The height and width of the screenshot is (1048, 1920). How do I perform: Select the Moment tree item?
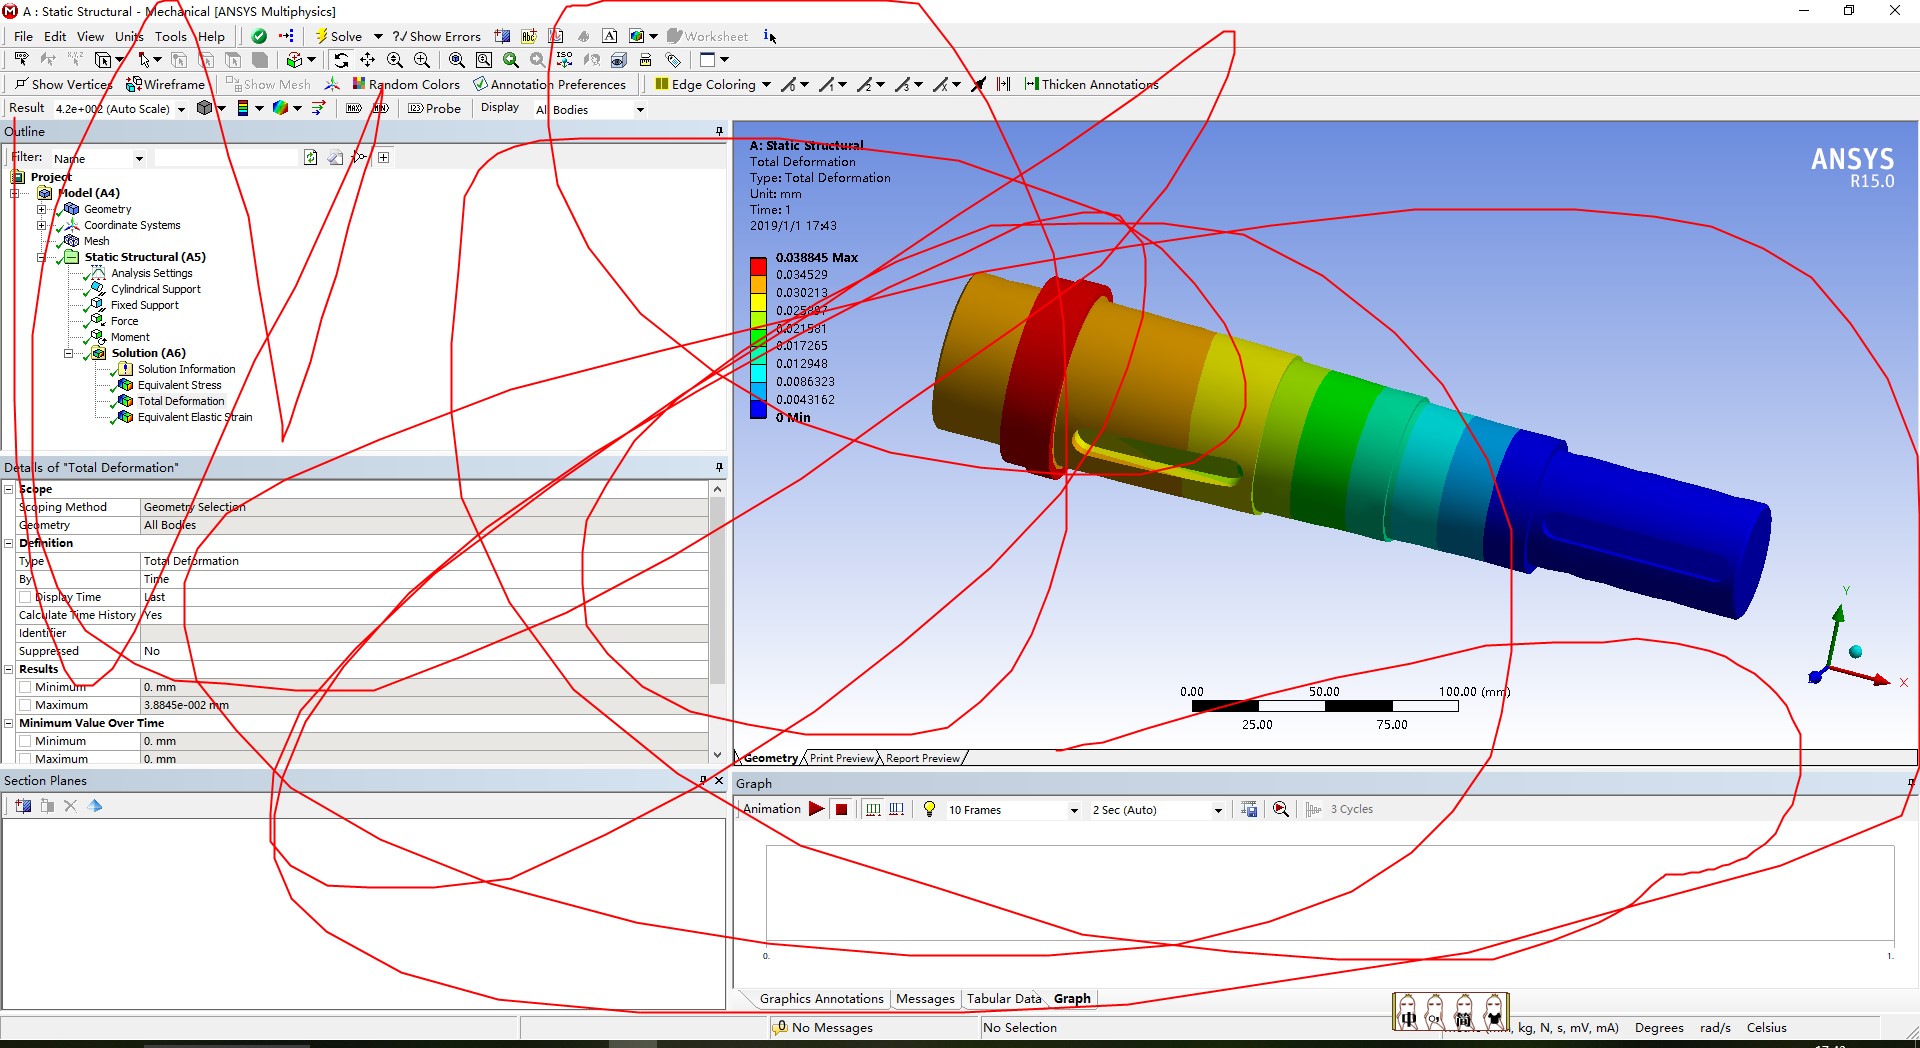(x=130, y=337)
